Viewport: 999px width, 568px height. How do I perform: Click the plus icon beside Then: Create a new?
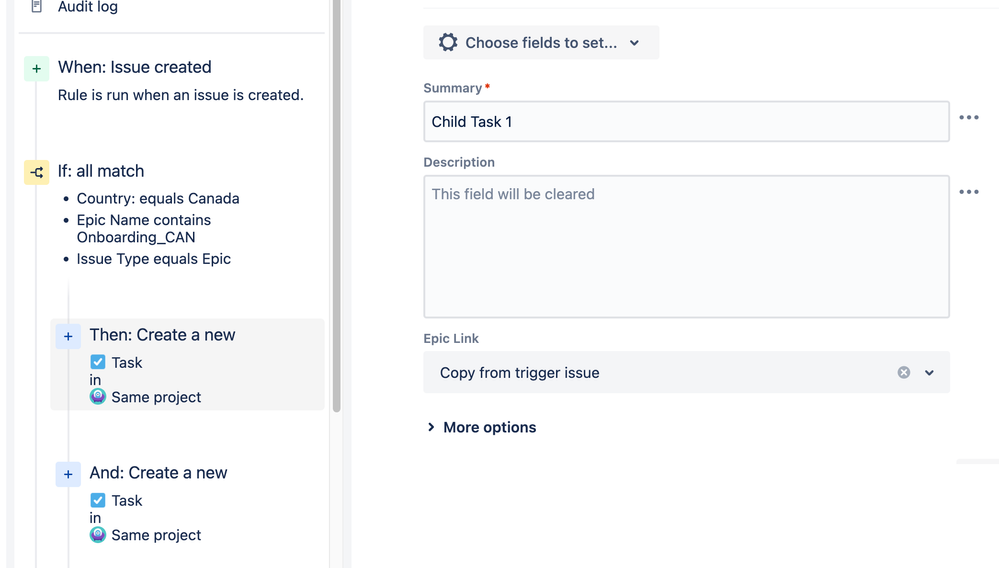point(68,336)
